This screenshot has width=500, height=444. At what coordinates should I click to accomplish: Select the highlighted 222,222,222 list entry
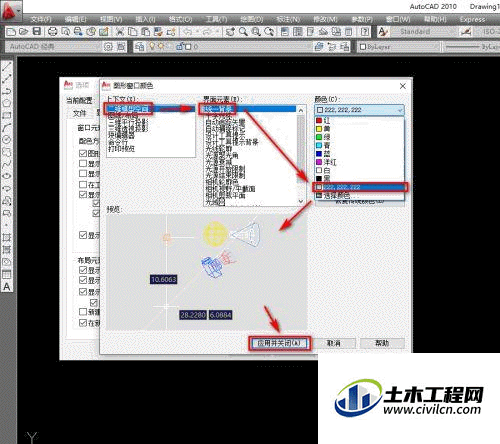(x=359, y=187)
